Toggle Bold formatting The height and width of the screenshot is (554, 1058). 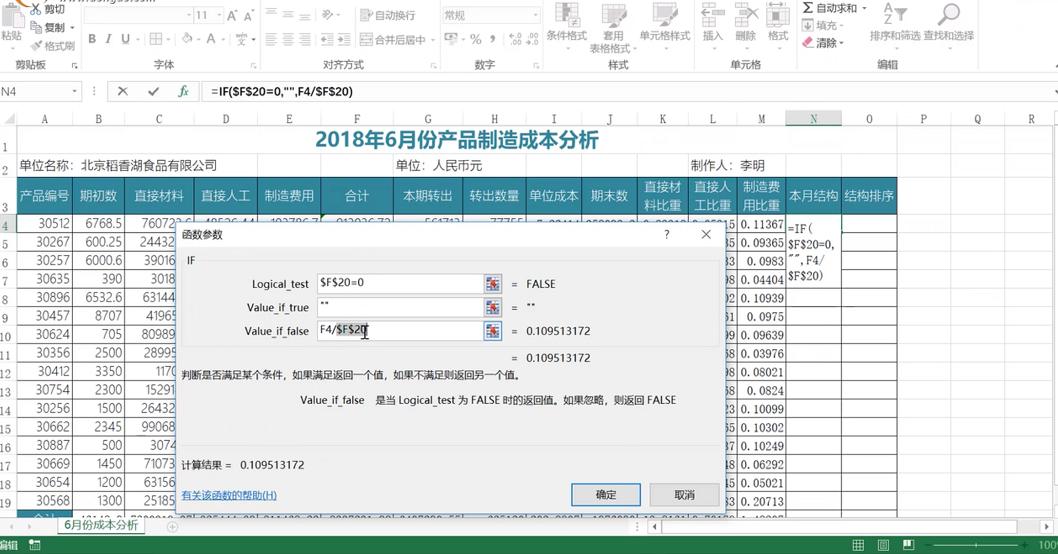pos(92,39)
